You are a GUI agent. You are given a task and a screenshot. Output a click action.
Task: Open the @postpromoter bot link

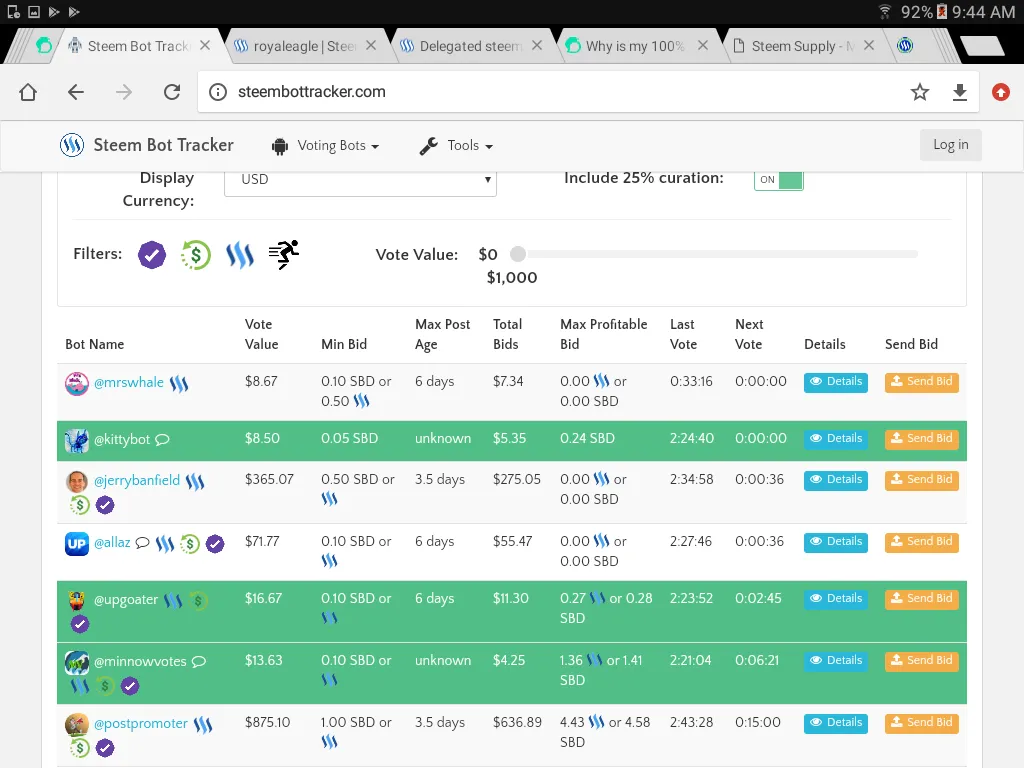(x=140, y=724)
